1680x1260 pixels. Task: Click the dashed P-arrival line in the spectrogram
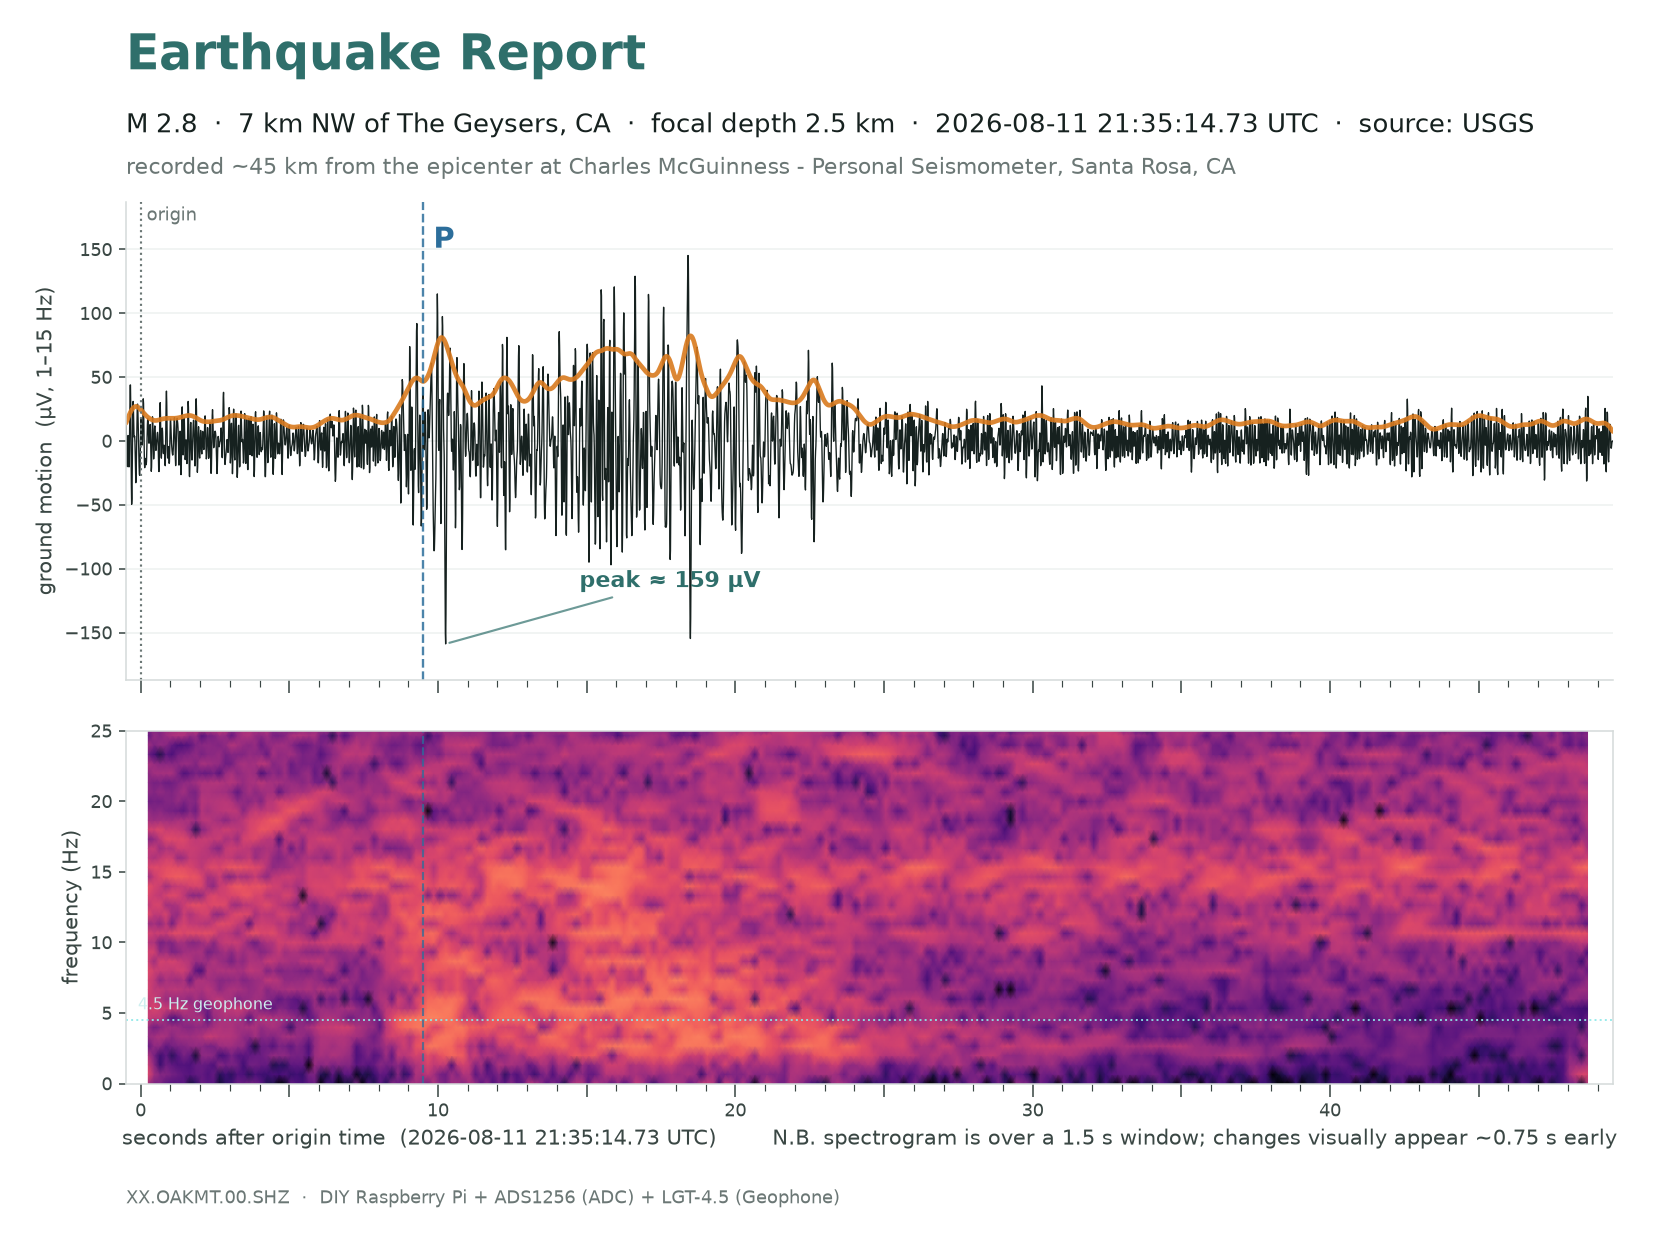pyautogui.click(x=423, y=907)
